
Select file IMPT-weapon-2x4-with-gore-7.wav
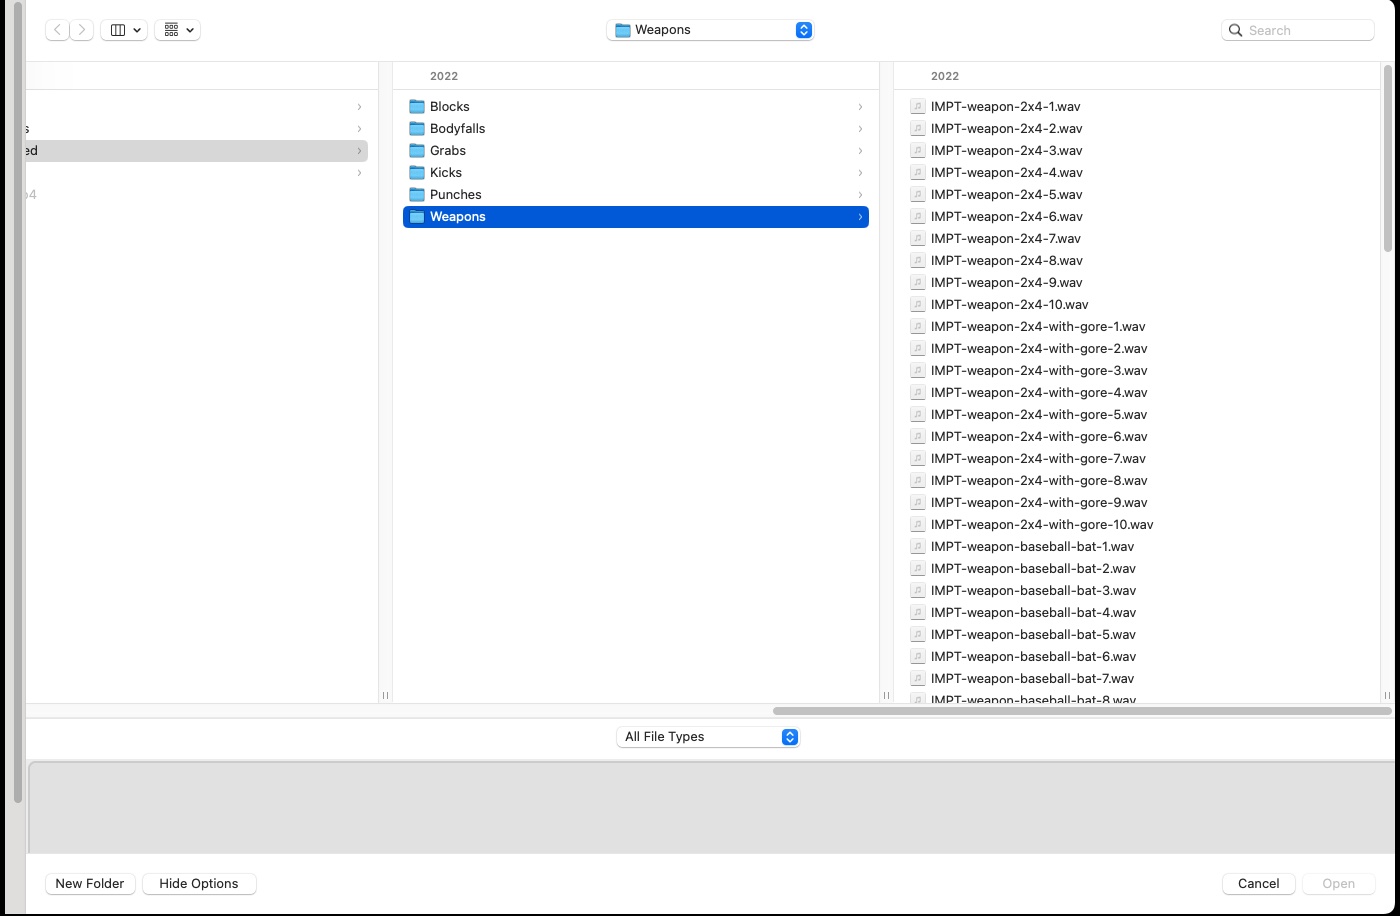[1038, 459]
